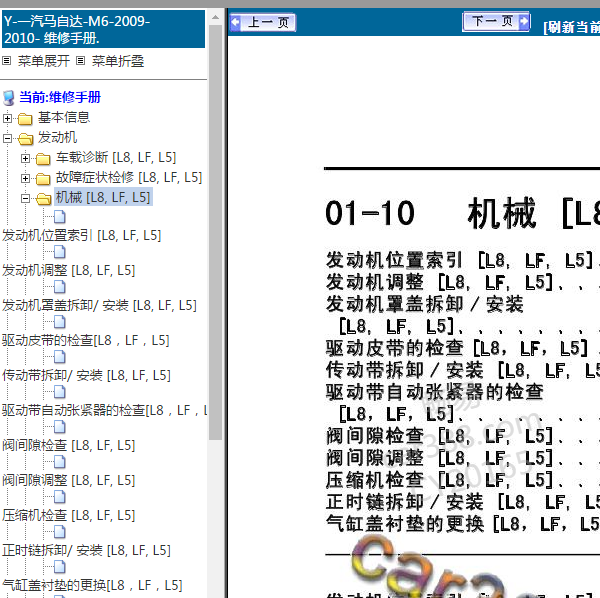Click page icon above 正时链拆卸/安装

click(59, 531)
